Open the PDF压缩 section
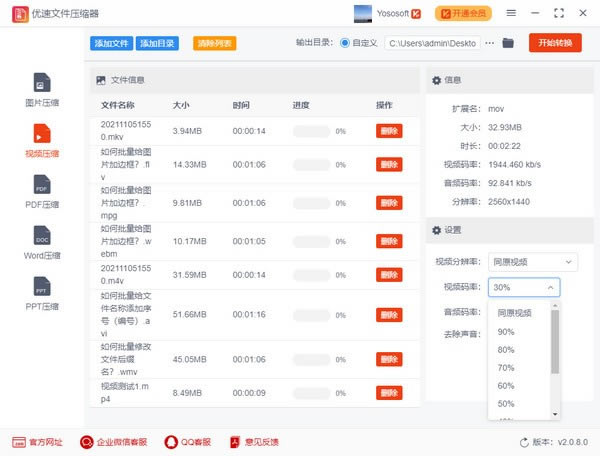The width and height of the screenshot is (600, 456). click(x=42, y=192)
